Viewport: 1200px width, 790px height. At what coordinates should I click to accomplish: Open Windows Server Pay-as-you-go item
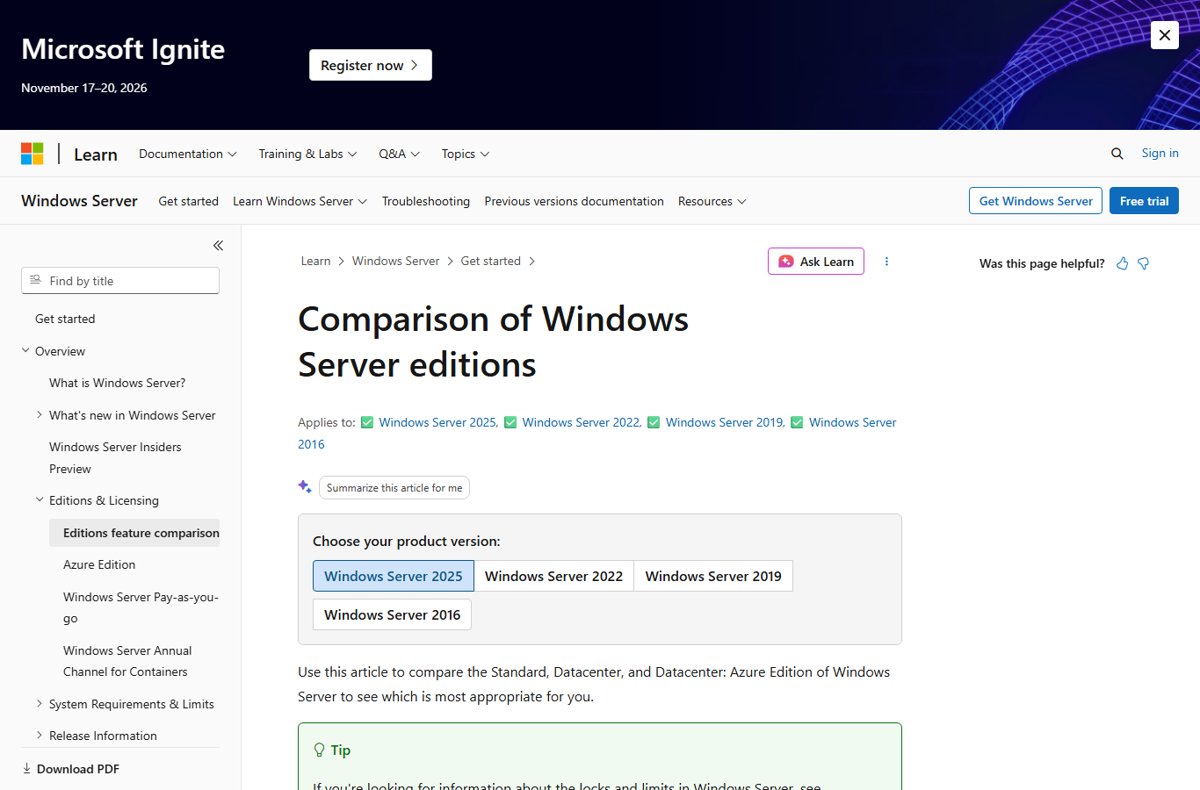(140, 608)
